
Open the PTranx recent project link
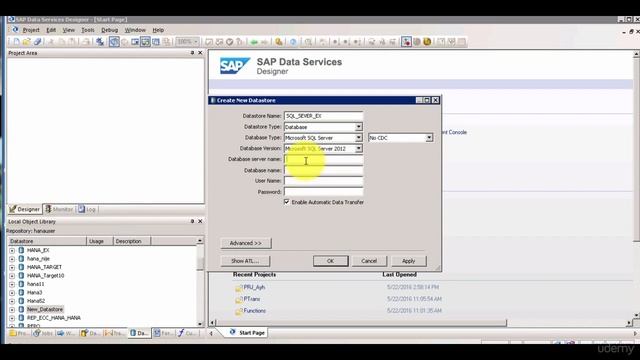(251, 299)
